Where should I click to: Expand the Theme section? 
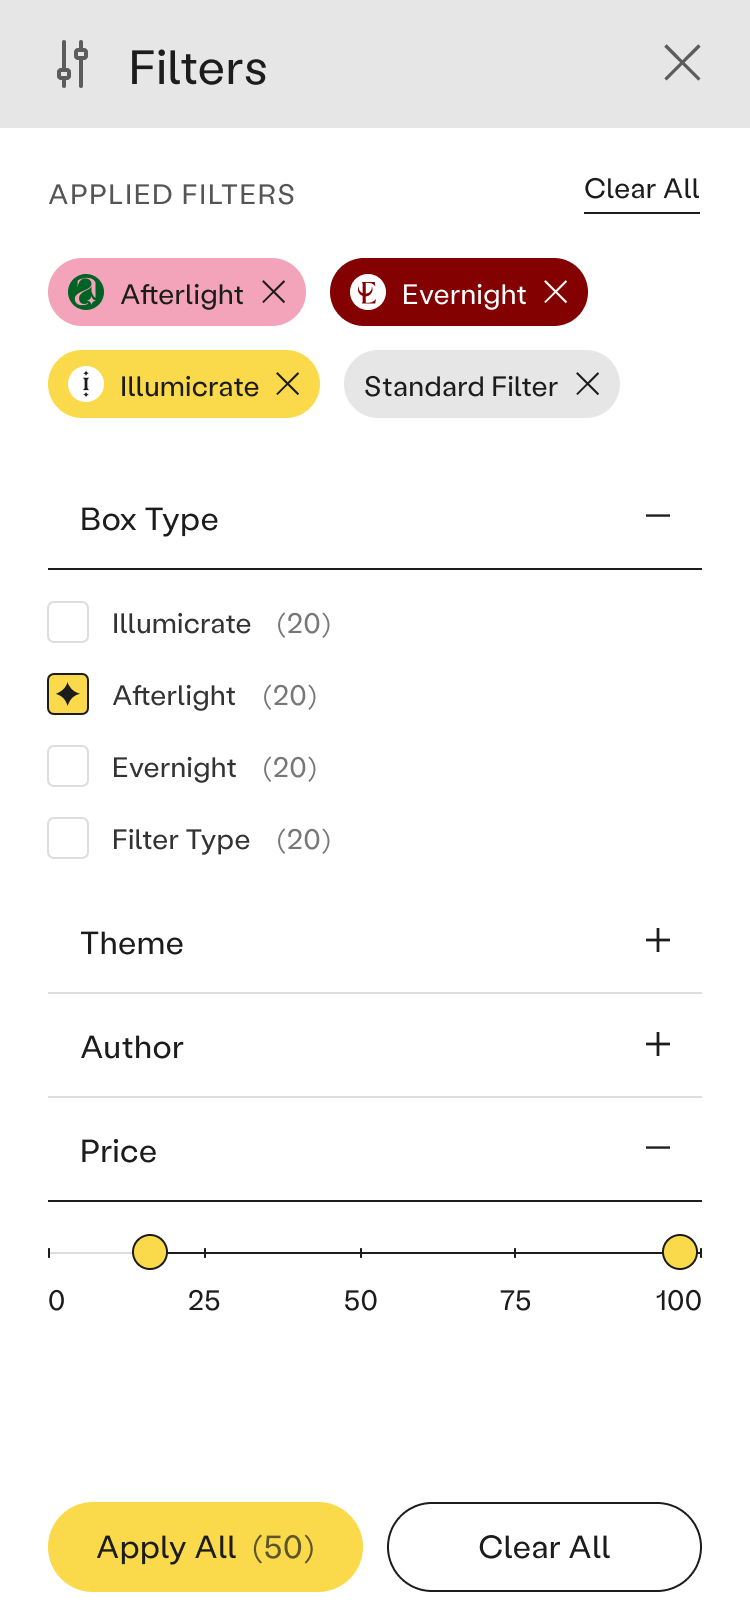tap(658, 941)
